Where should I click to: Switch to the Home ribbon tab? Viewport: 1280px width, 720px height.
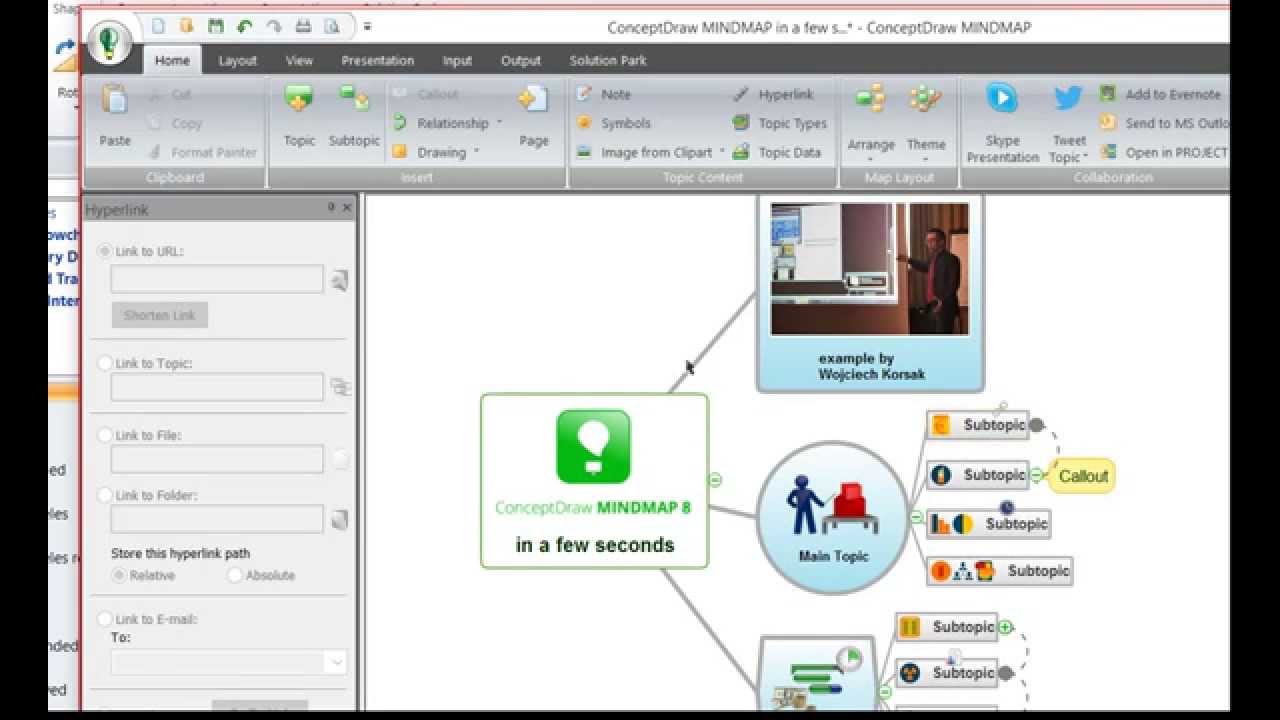(172, 60)
